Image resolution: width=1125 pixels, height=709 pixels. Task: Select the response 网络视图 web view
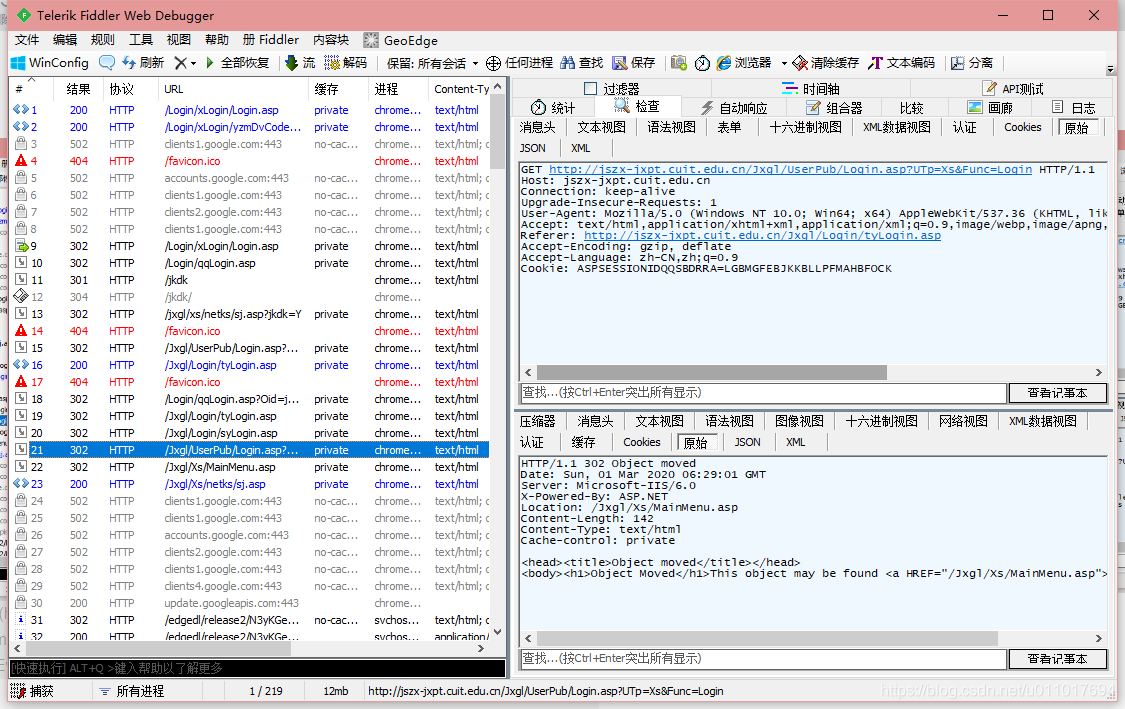[963, 422]
